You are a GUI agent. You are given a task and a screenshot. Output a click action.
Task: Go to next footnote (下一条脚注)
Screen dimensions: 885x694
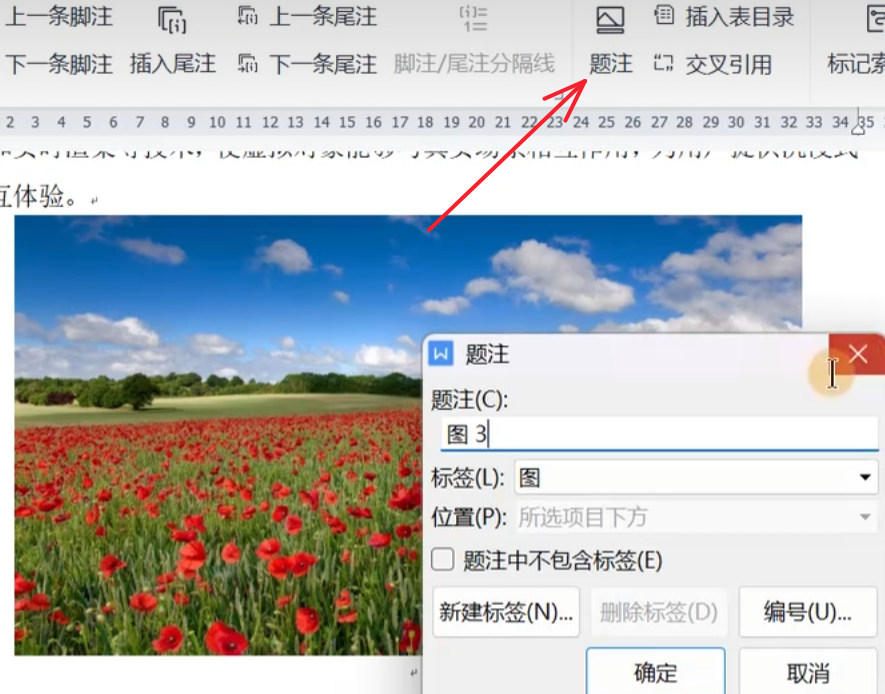[59, 64]
